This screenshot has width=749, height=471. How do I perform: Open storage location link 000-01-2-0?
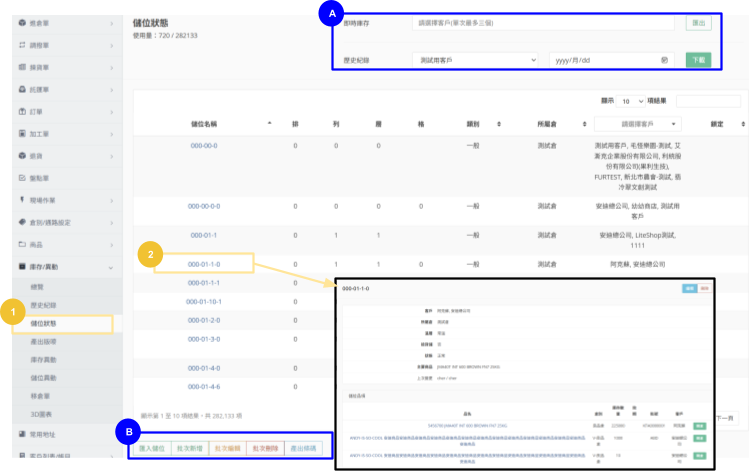tap(204, 320)
